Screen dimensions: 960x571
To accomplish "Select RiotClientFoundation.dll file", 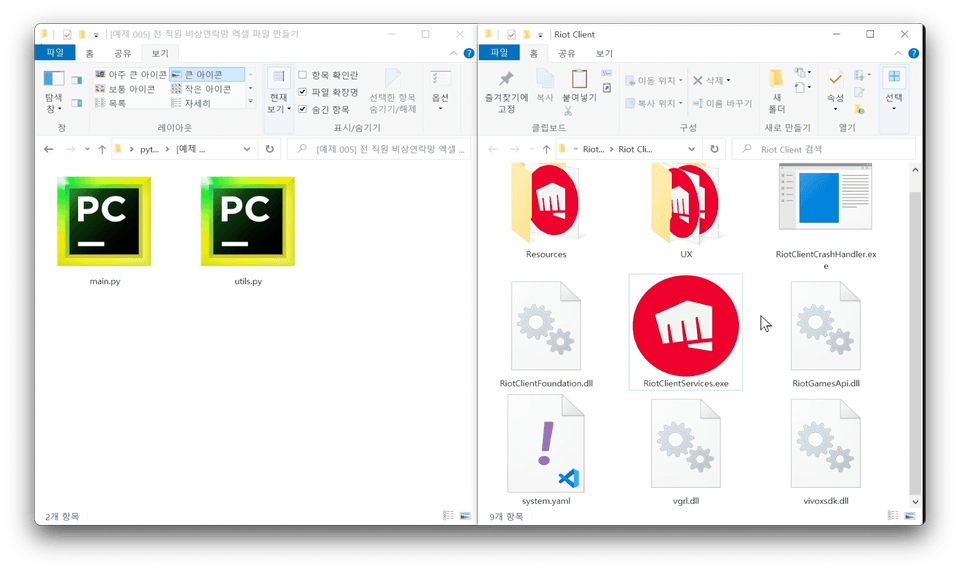I will (x=546, y=326).
